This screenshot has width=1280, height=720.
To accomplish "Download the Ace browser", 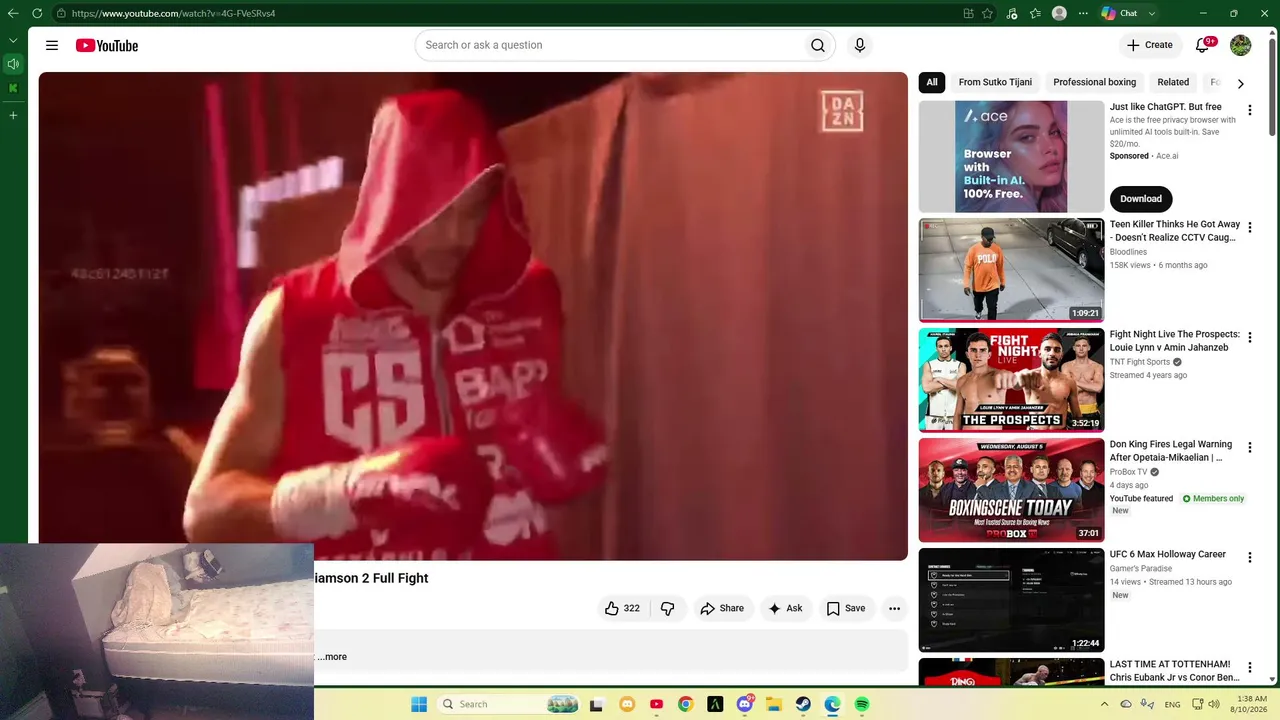I will click(x=1141, y=198).
